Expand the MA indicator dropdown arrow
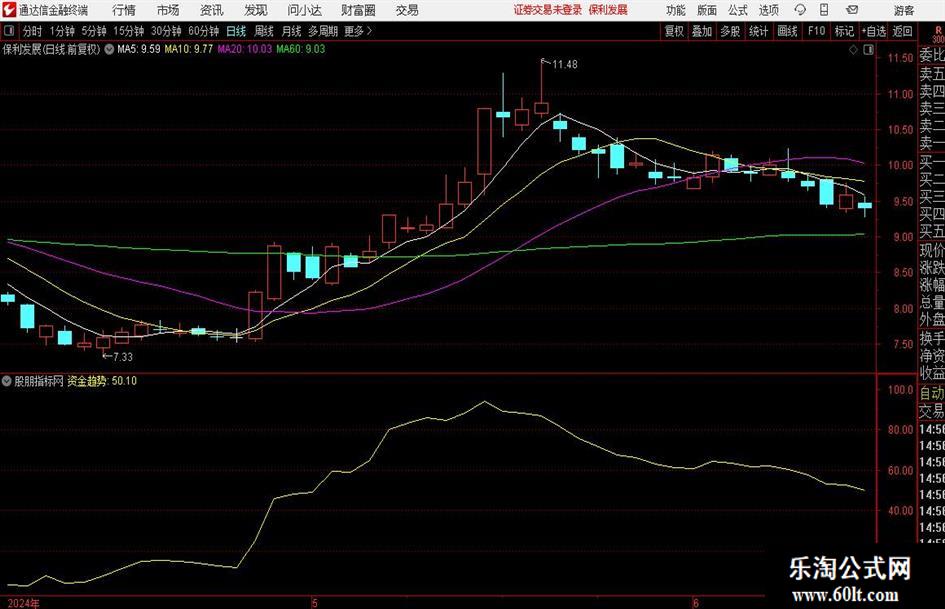 click(109, 49)
